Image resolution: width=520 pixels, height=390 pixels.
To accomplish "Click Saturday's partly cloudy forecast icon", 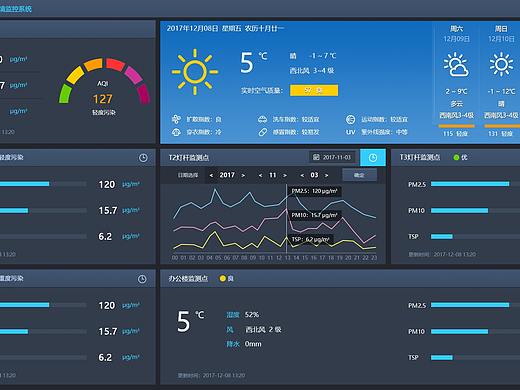I will click(x=456, y=65).
